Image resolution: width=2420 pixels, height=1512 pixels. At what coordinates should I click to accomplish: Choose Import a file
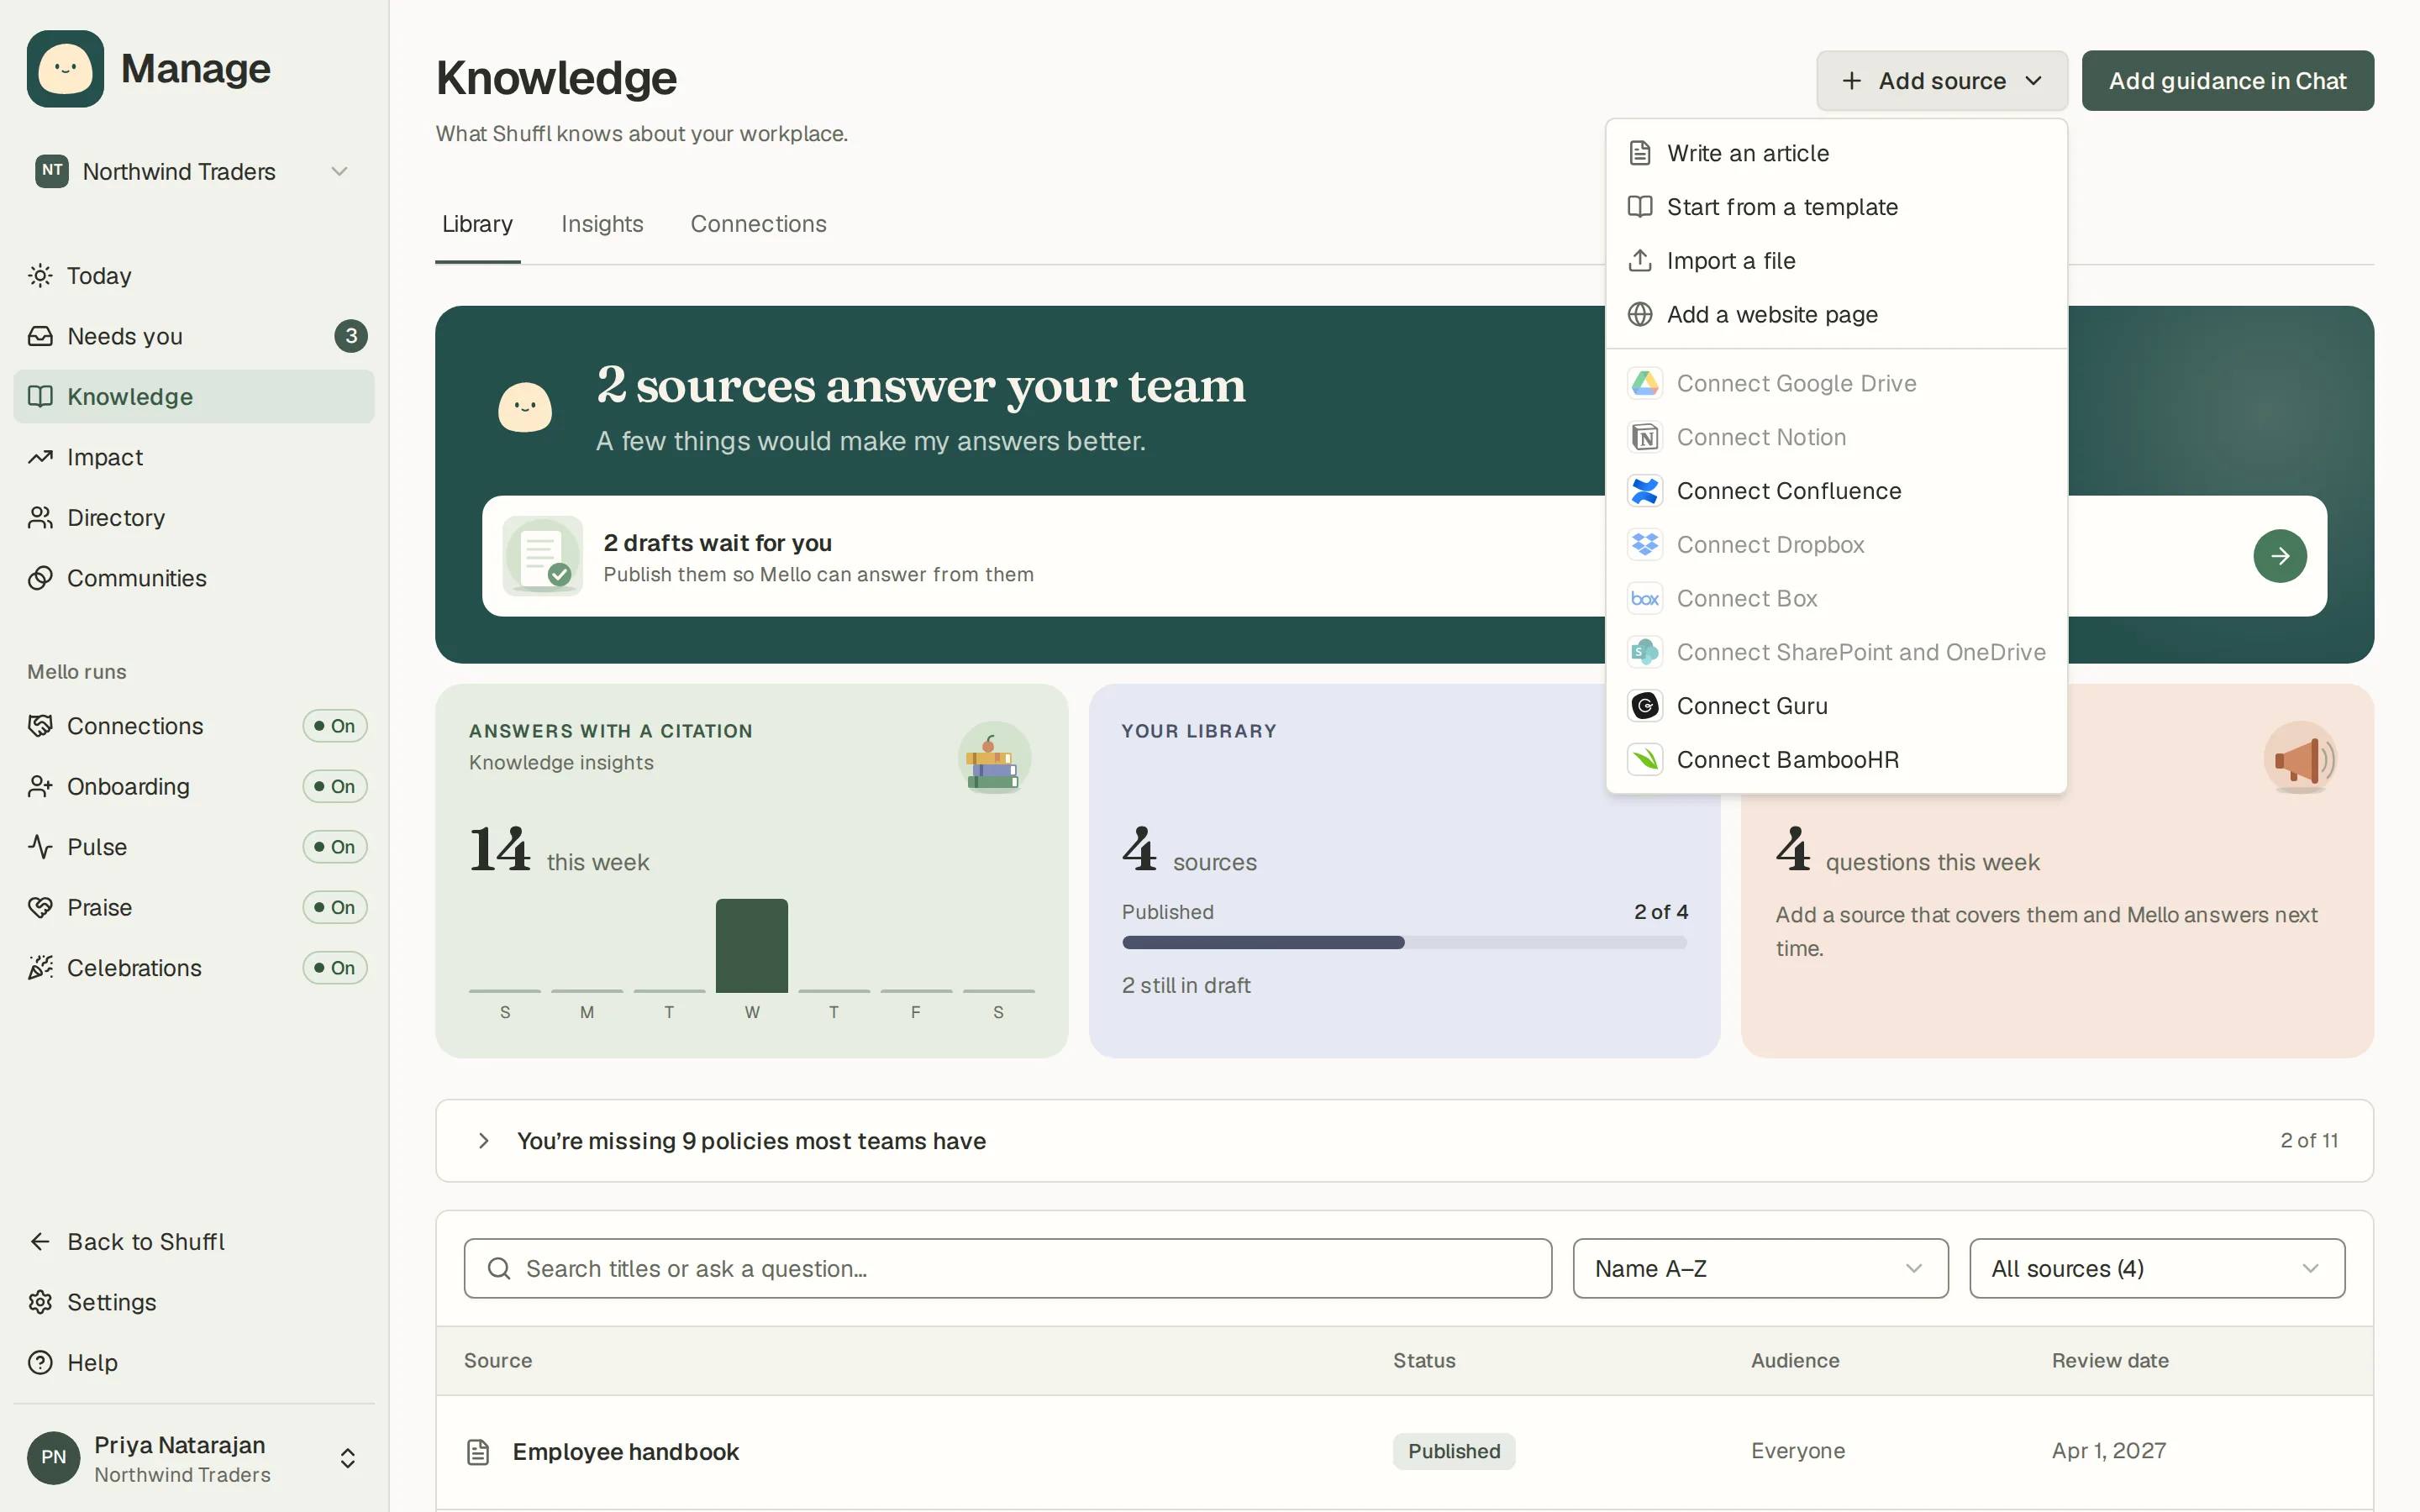pos(1836,260)
